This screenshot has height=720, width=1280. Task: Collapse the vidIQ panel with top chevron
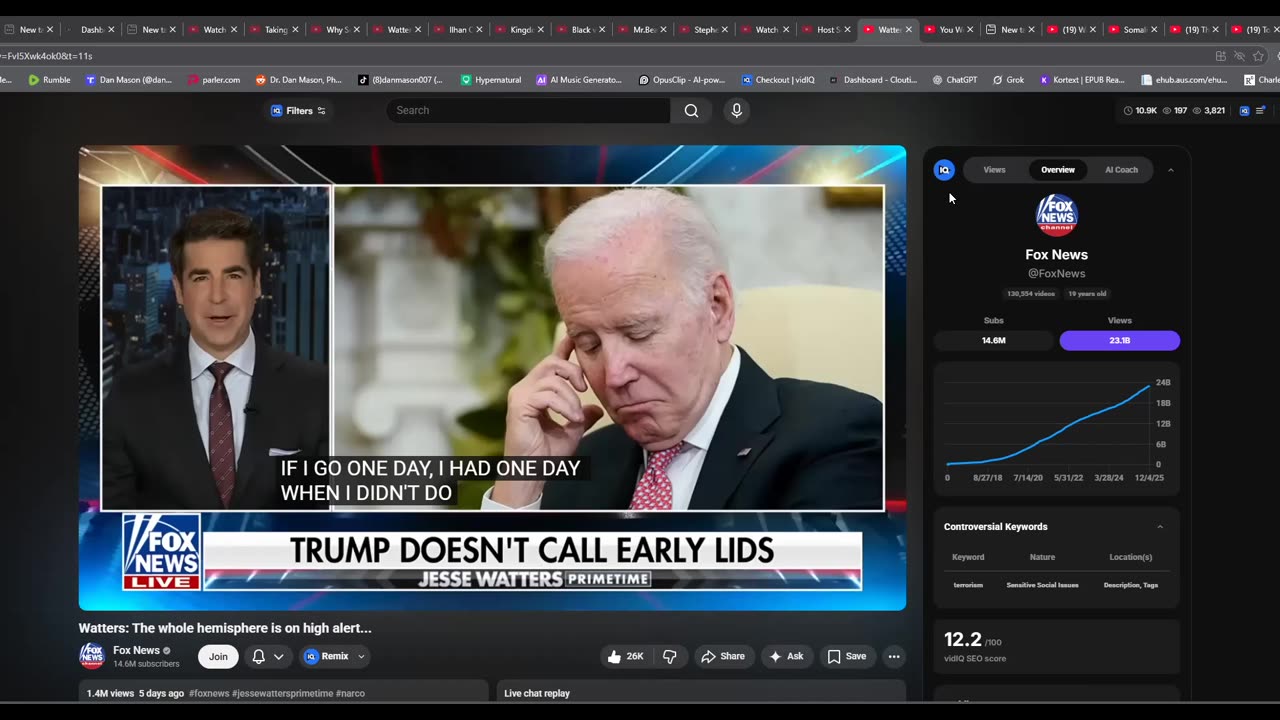pos(1171,170)
